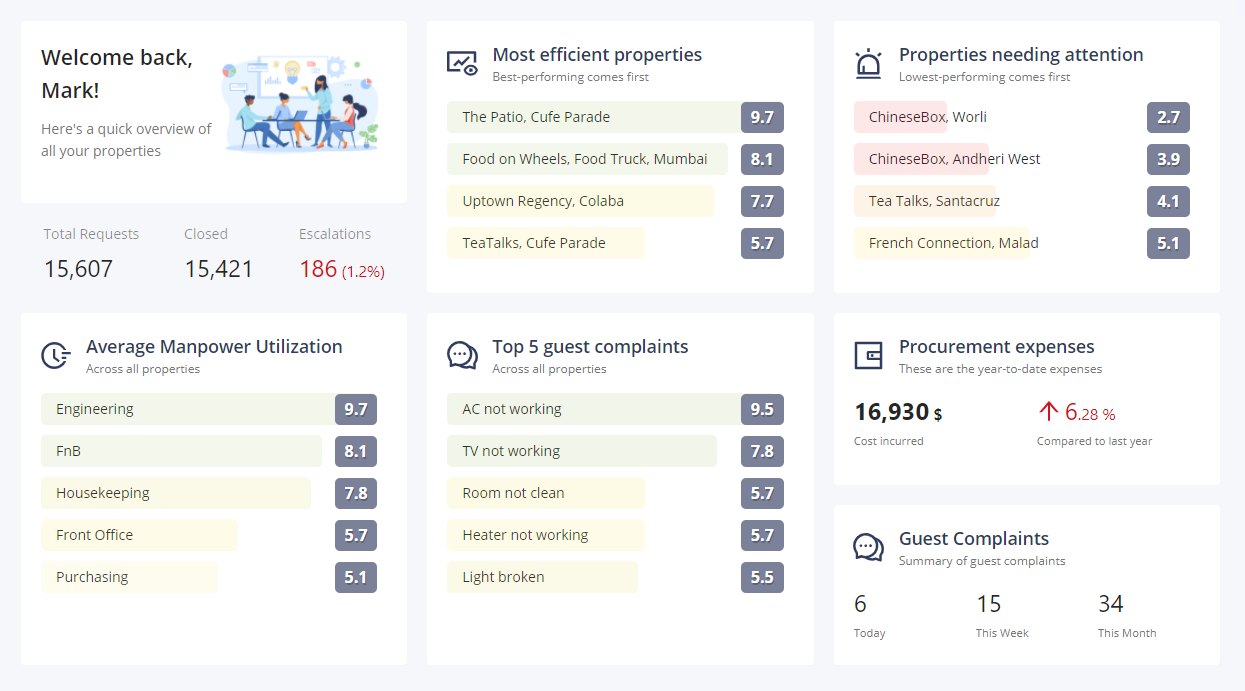This screenshot has height=691, width=1245.
Task: Click the Top 5 guest complaints chat icon
Action: tap(462, 355)
